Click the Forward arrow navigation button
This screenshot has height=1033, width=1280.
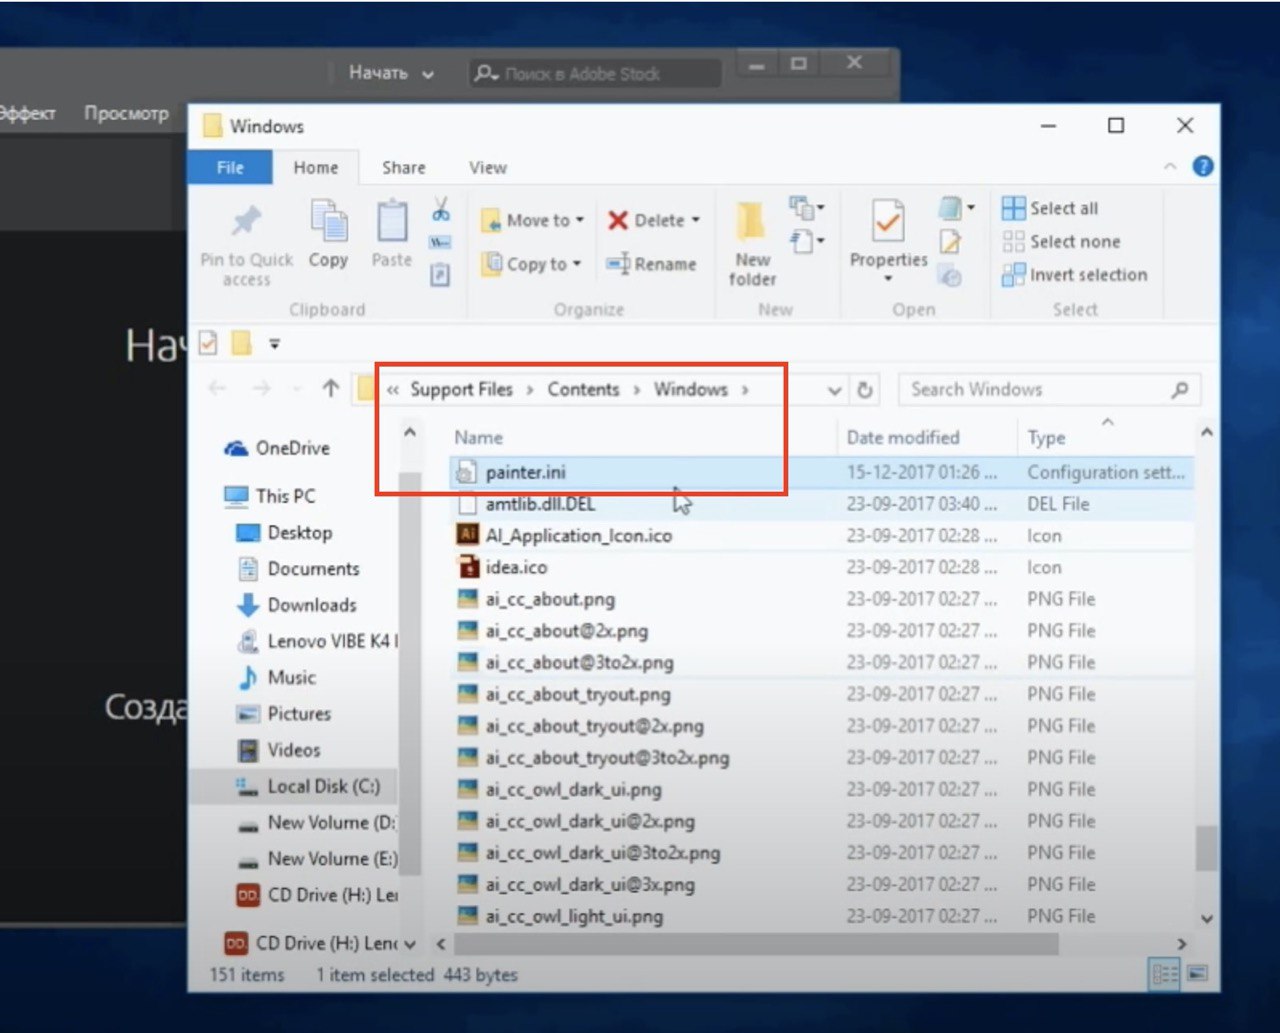[261, 389]
